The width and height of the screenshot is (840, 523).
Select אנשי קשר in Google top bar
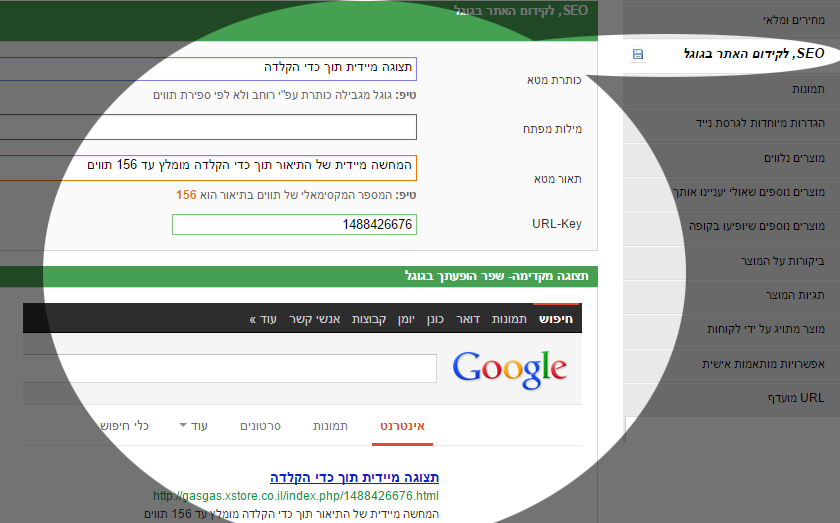314,319
